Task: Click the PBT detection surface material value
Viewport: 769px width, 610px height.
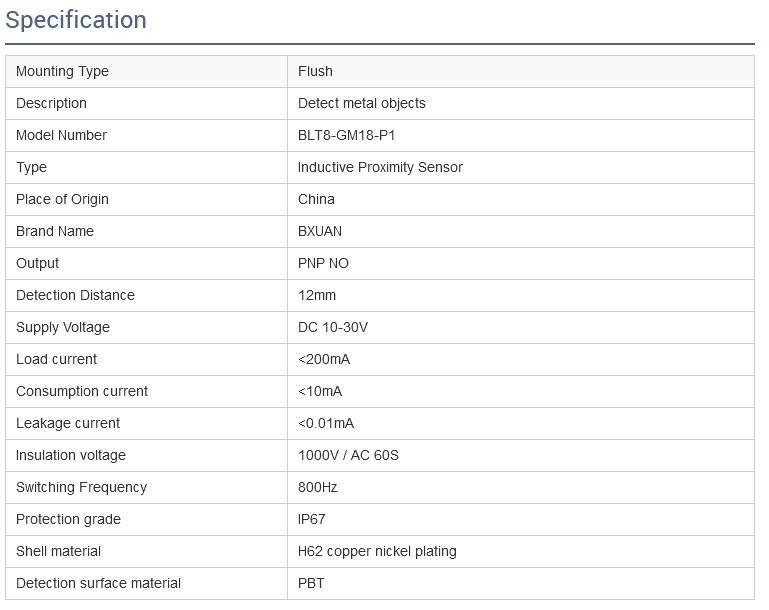Action: [x=311, y=583]
